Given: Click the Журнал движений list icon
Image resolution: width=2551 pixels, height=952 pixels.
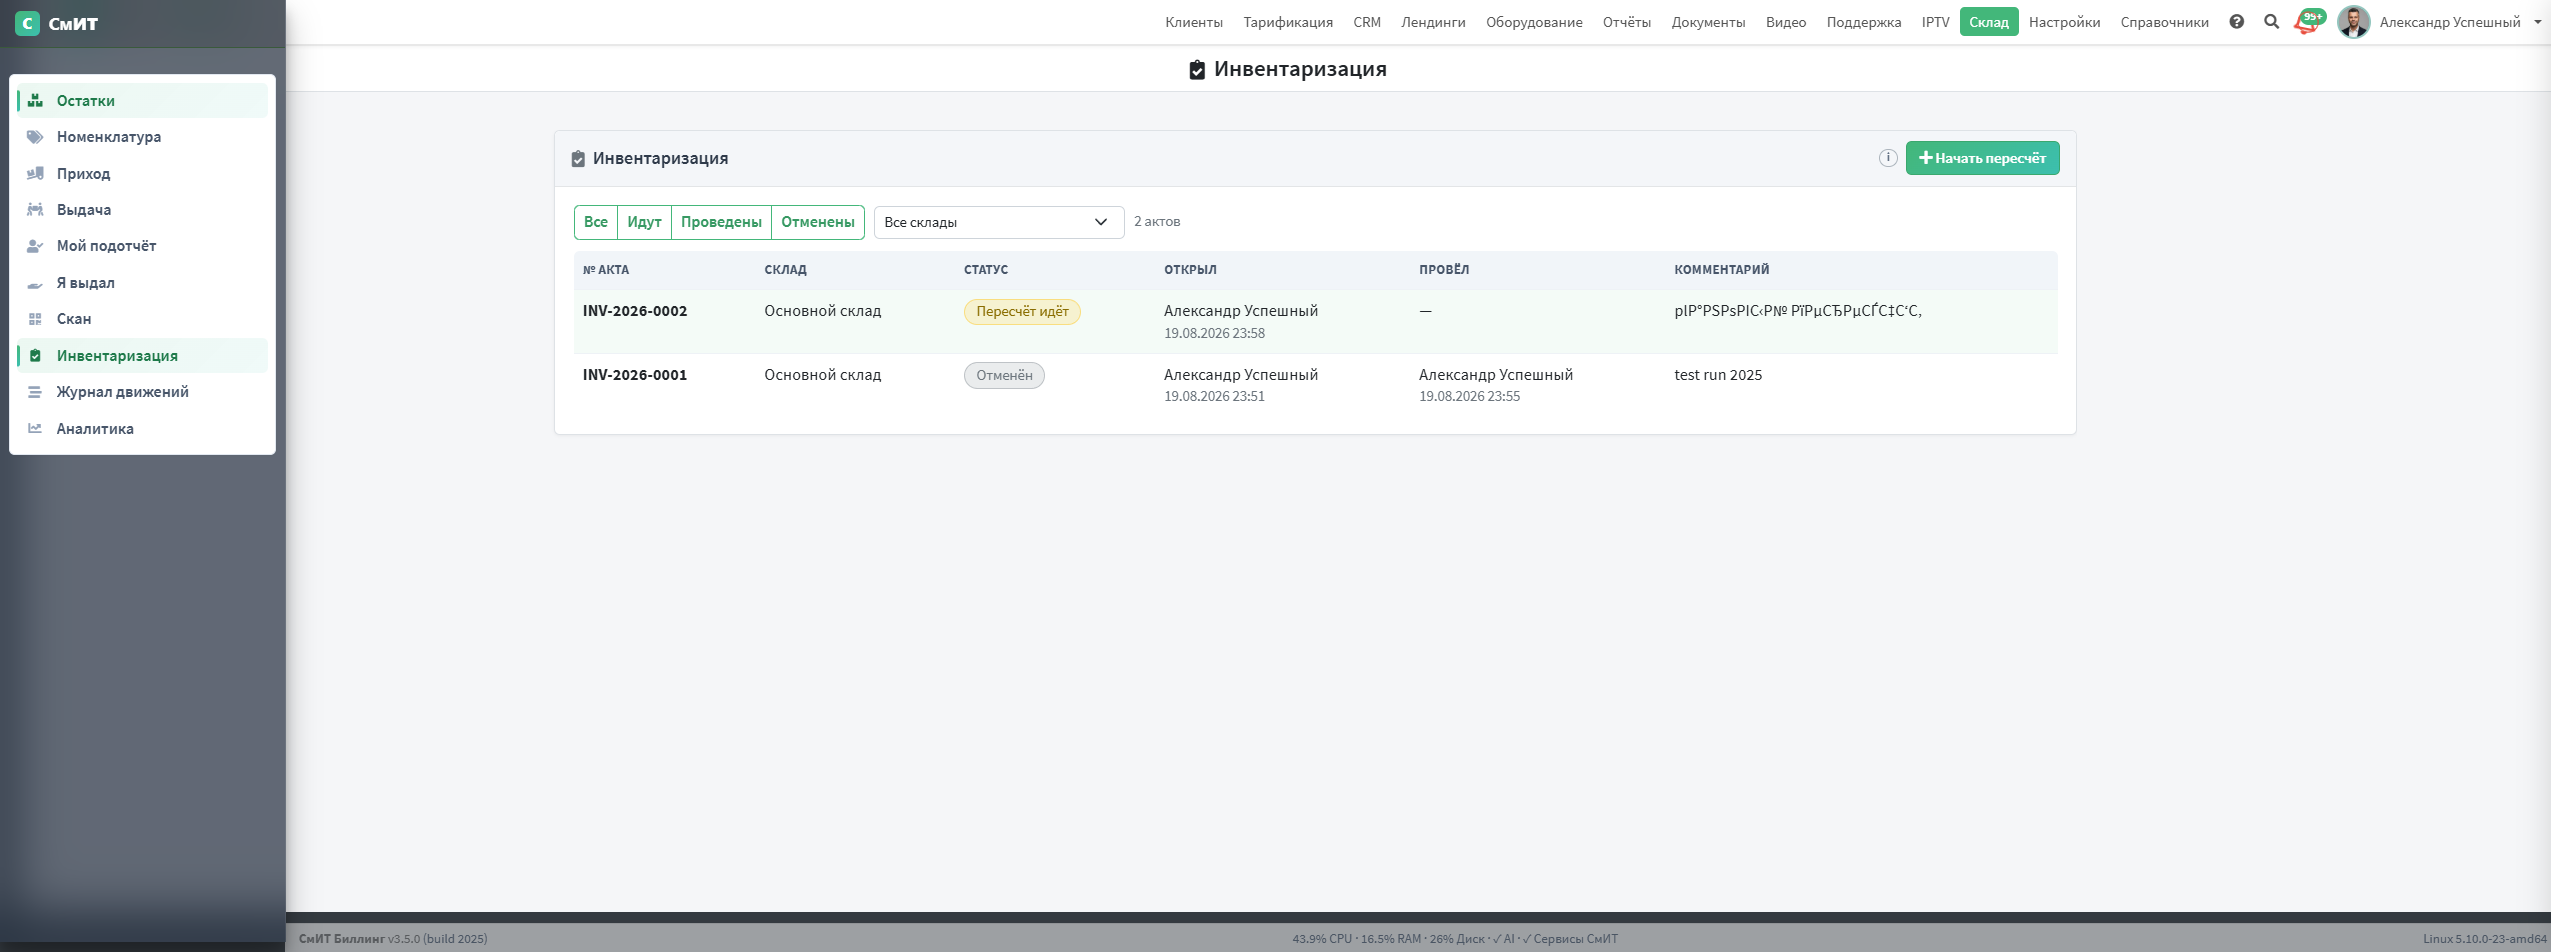Looking at the screenshot, I should [x=35, y=392].
